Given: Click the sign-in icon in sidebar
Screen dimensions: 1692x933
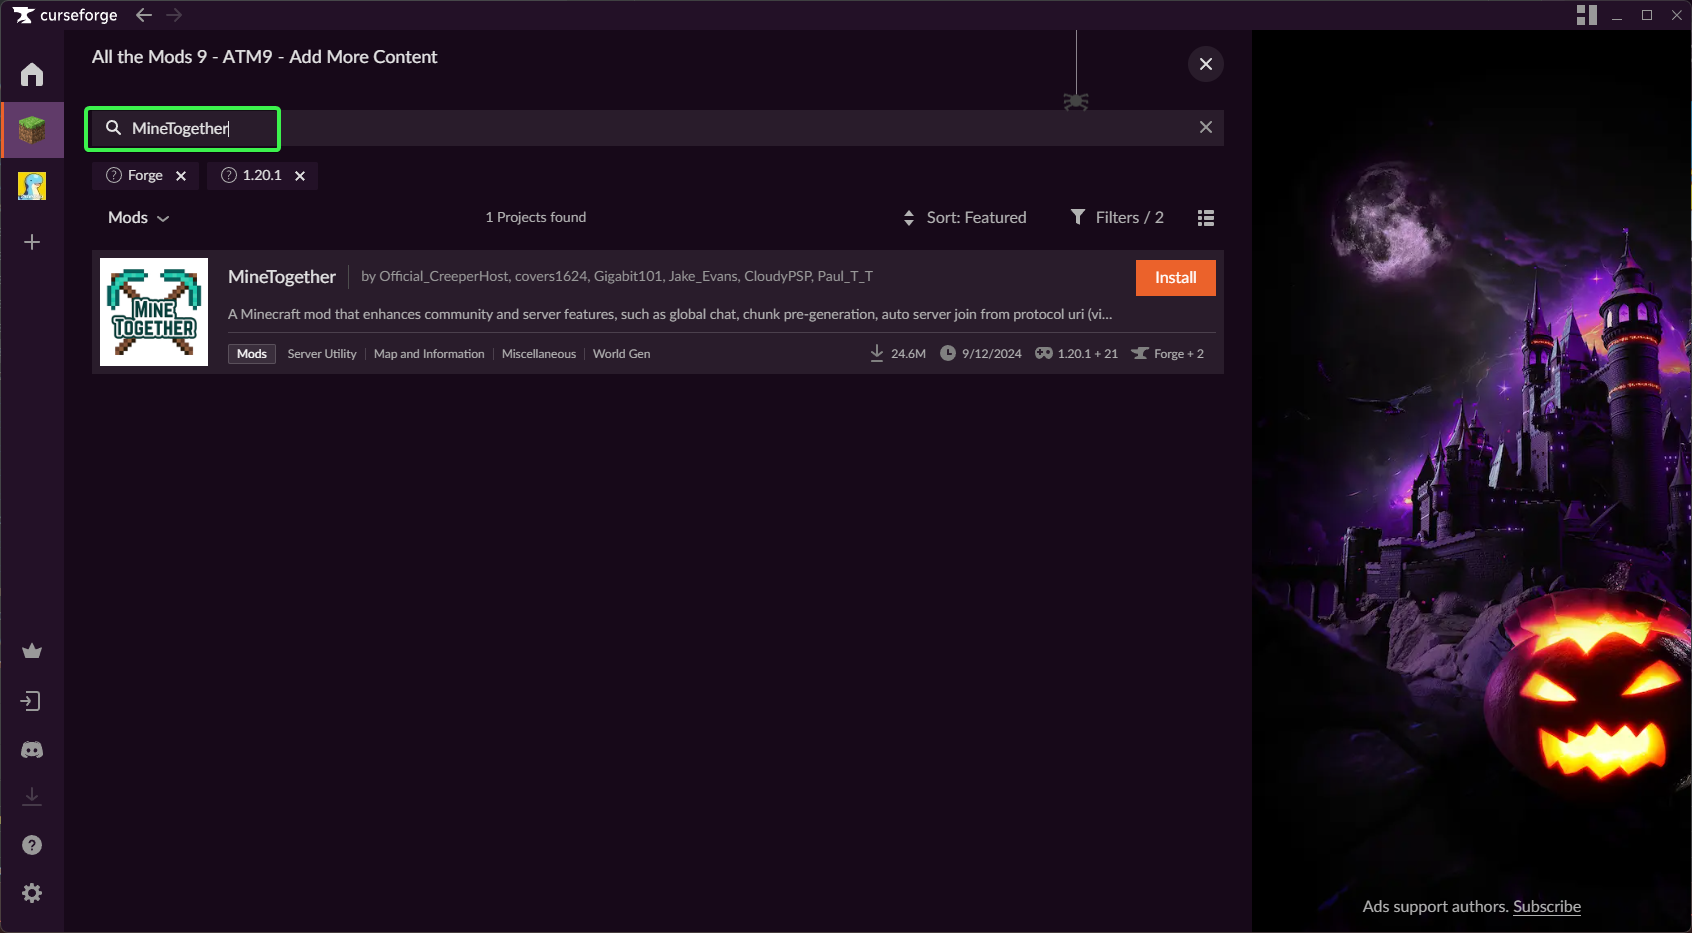Looking at the screenshot, I should click(32, 701).
